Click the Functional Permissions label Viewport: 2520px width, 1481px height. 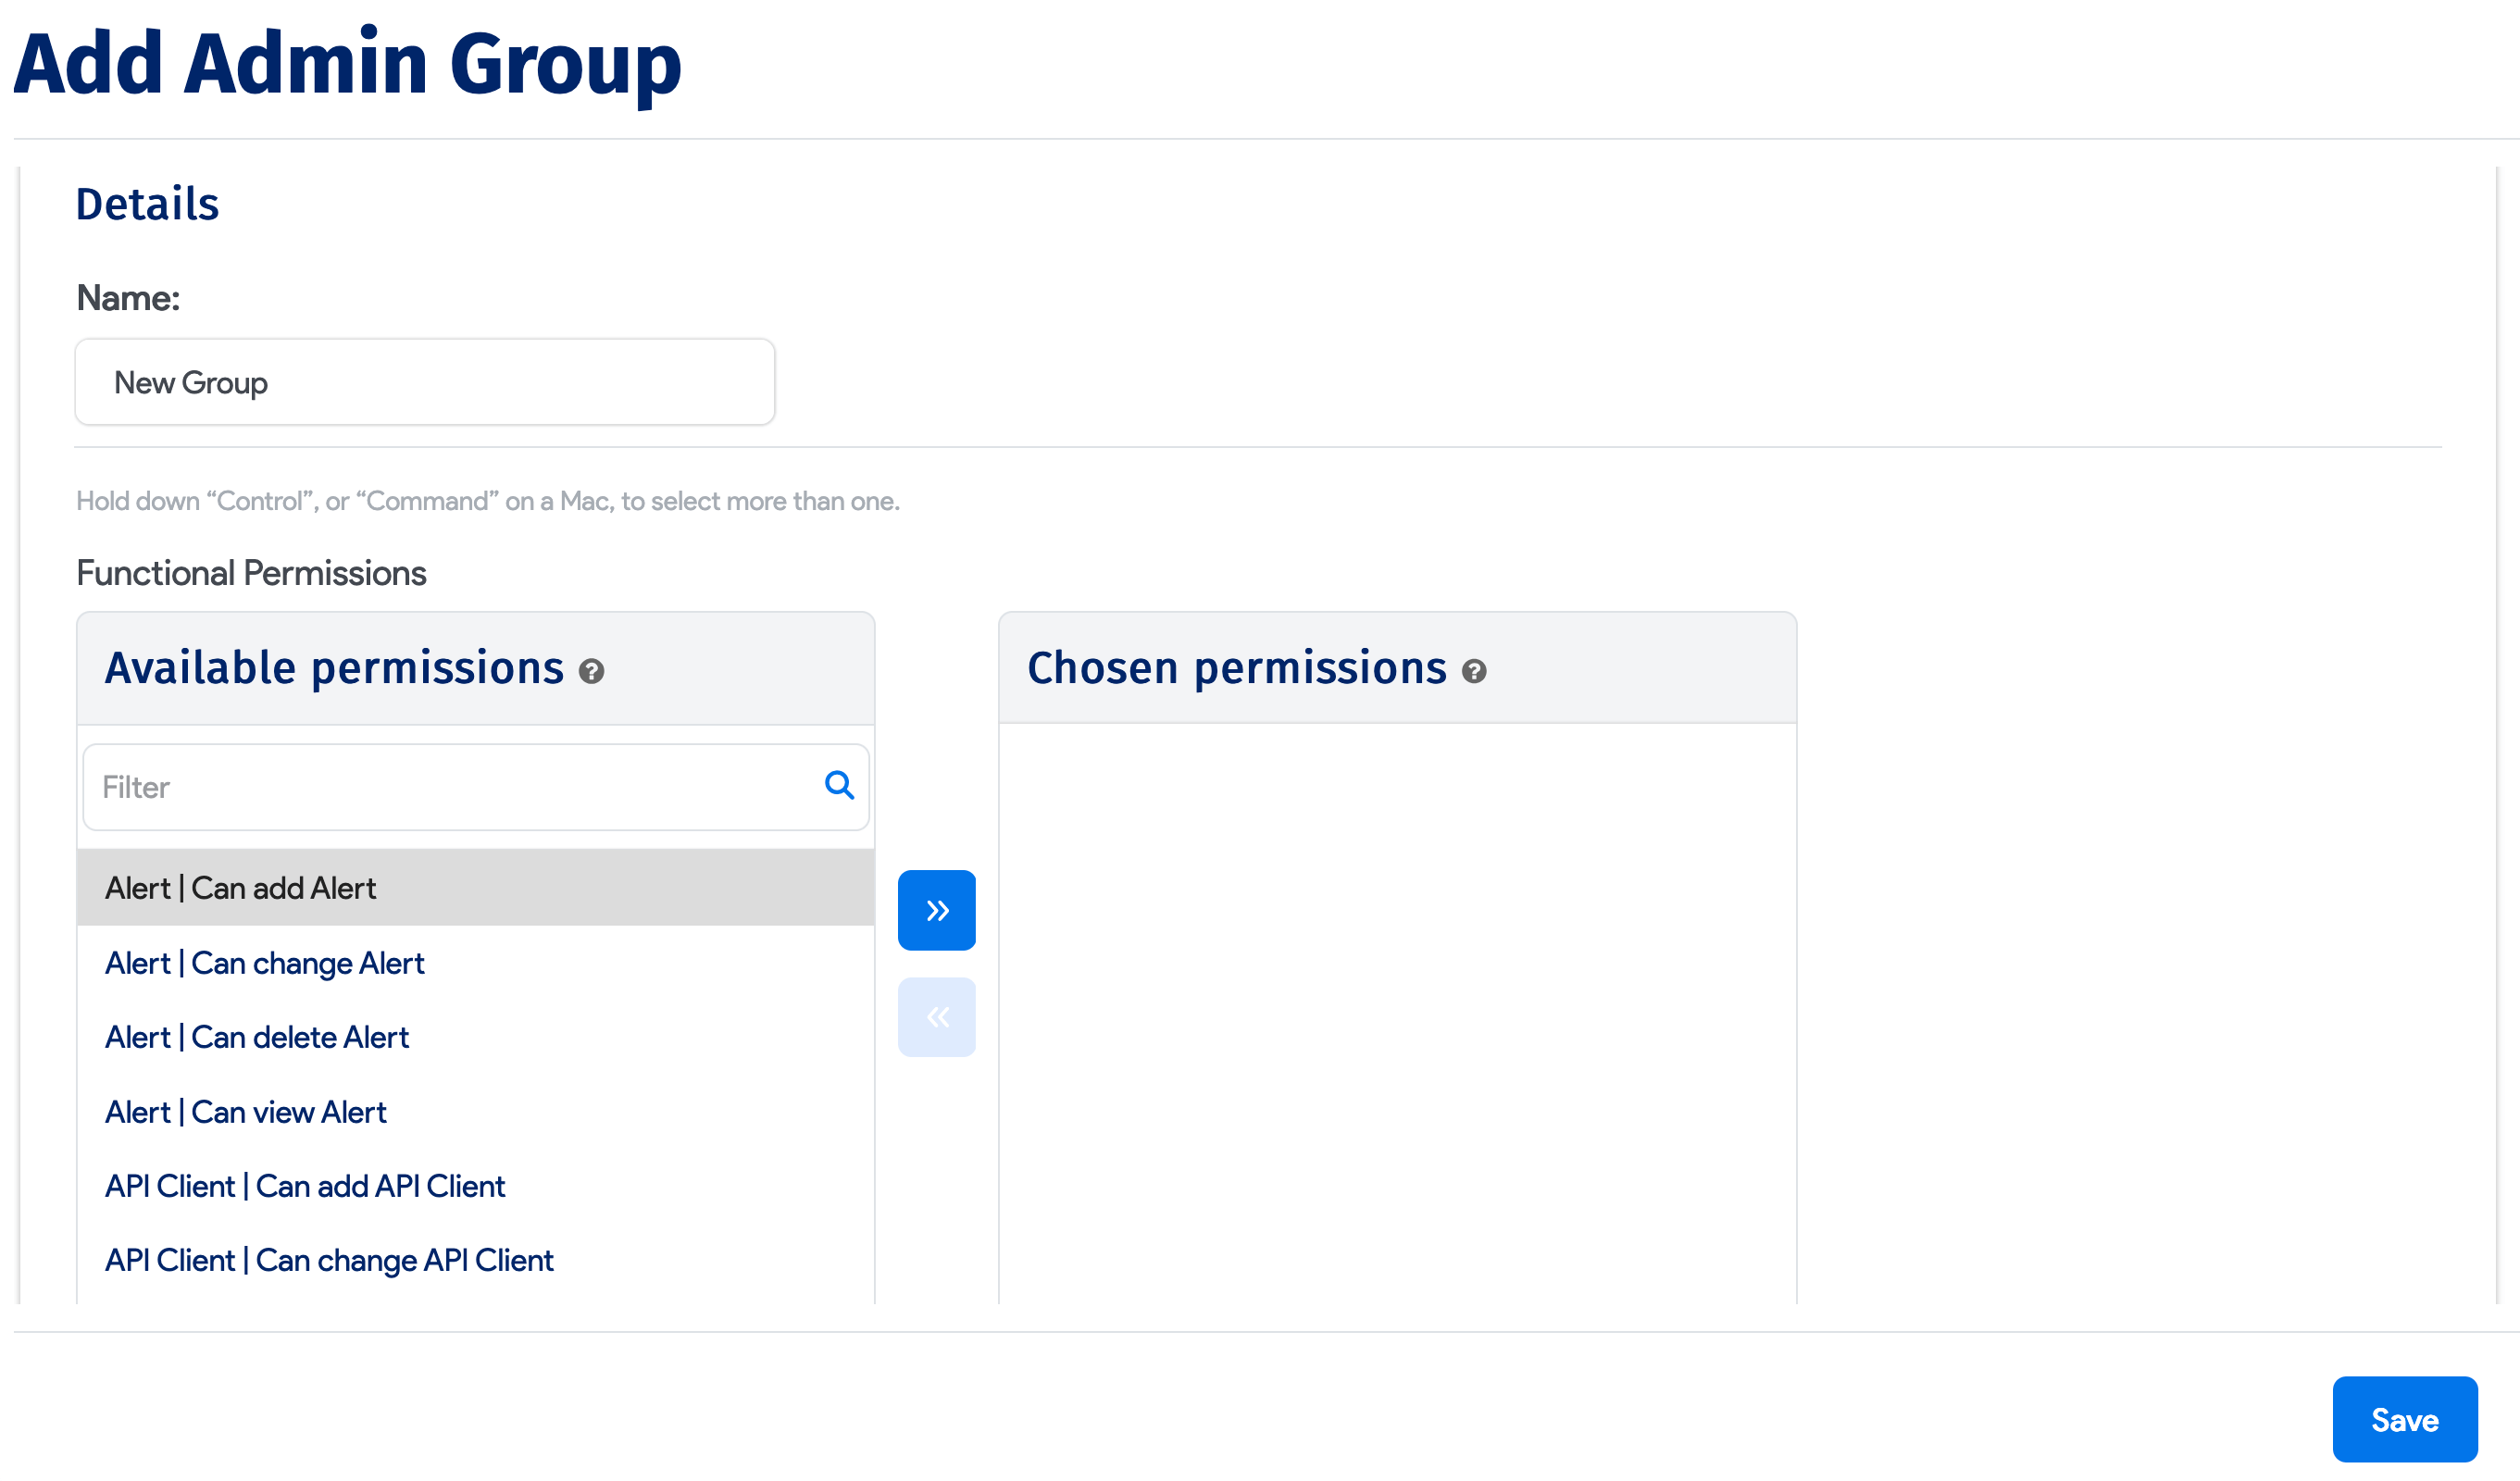coord(251,572)
